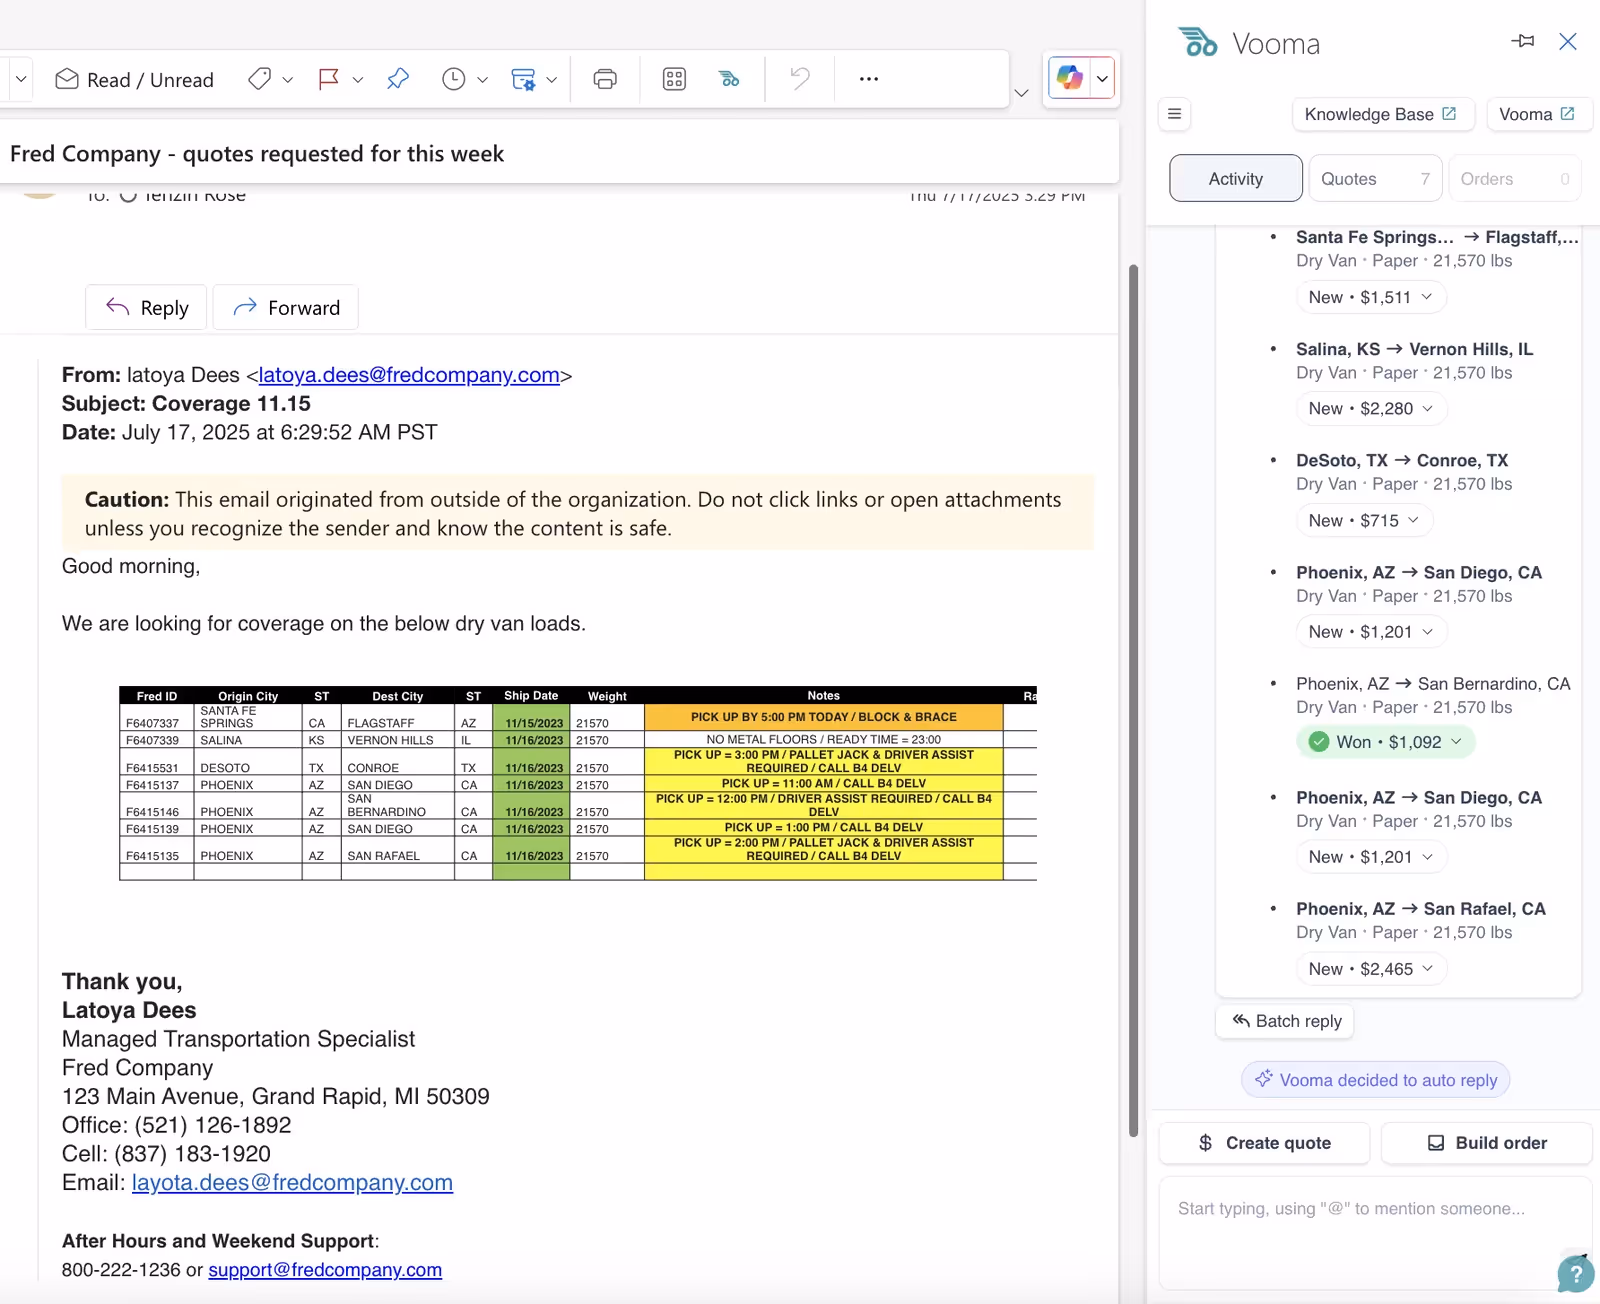The image size is (1600, 1304).
Task: Expand the New $2,465 status dropdown
Action: tap(1371, 969)
